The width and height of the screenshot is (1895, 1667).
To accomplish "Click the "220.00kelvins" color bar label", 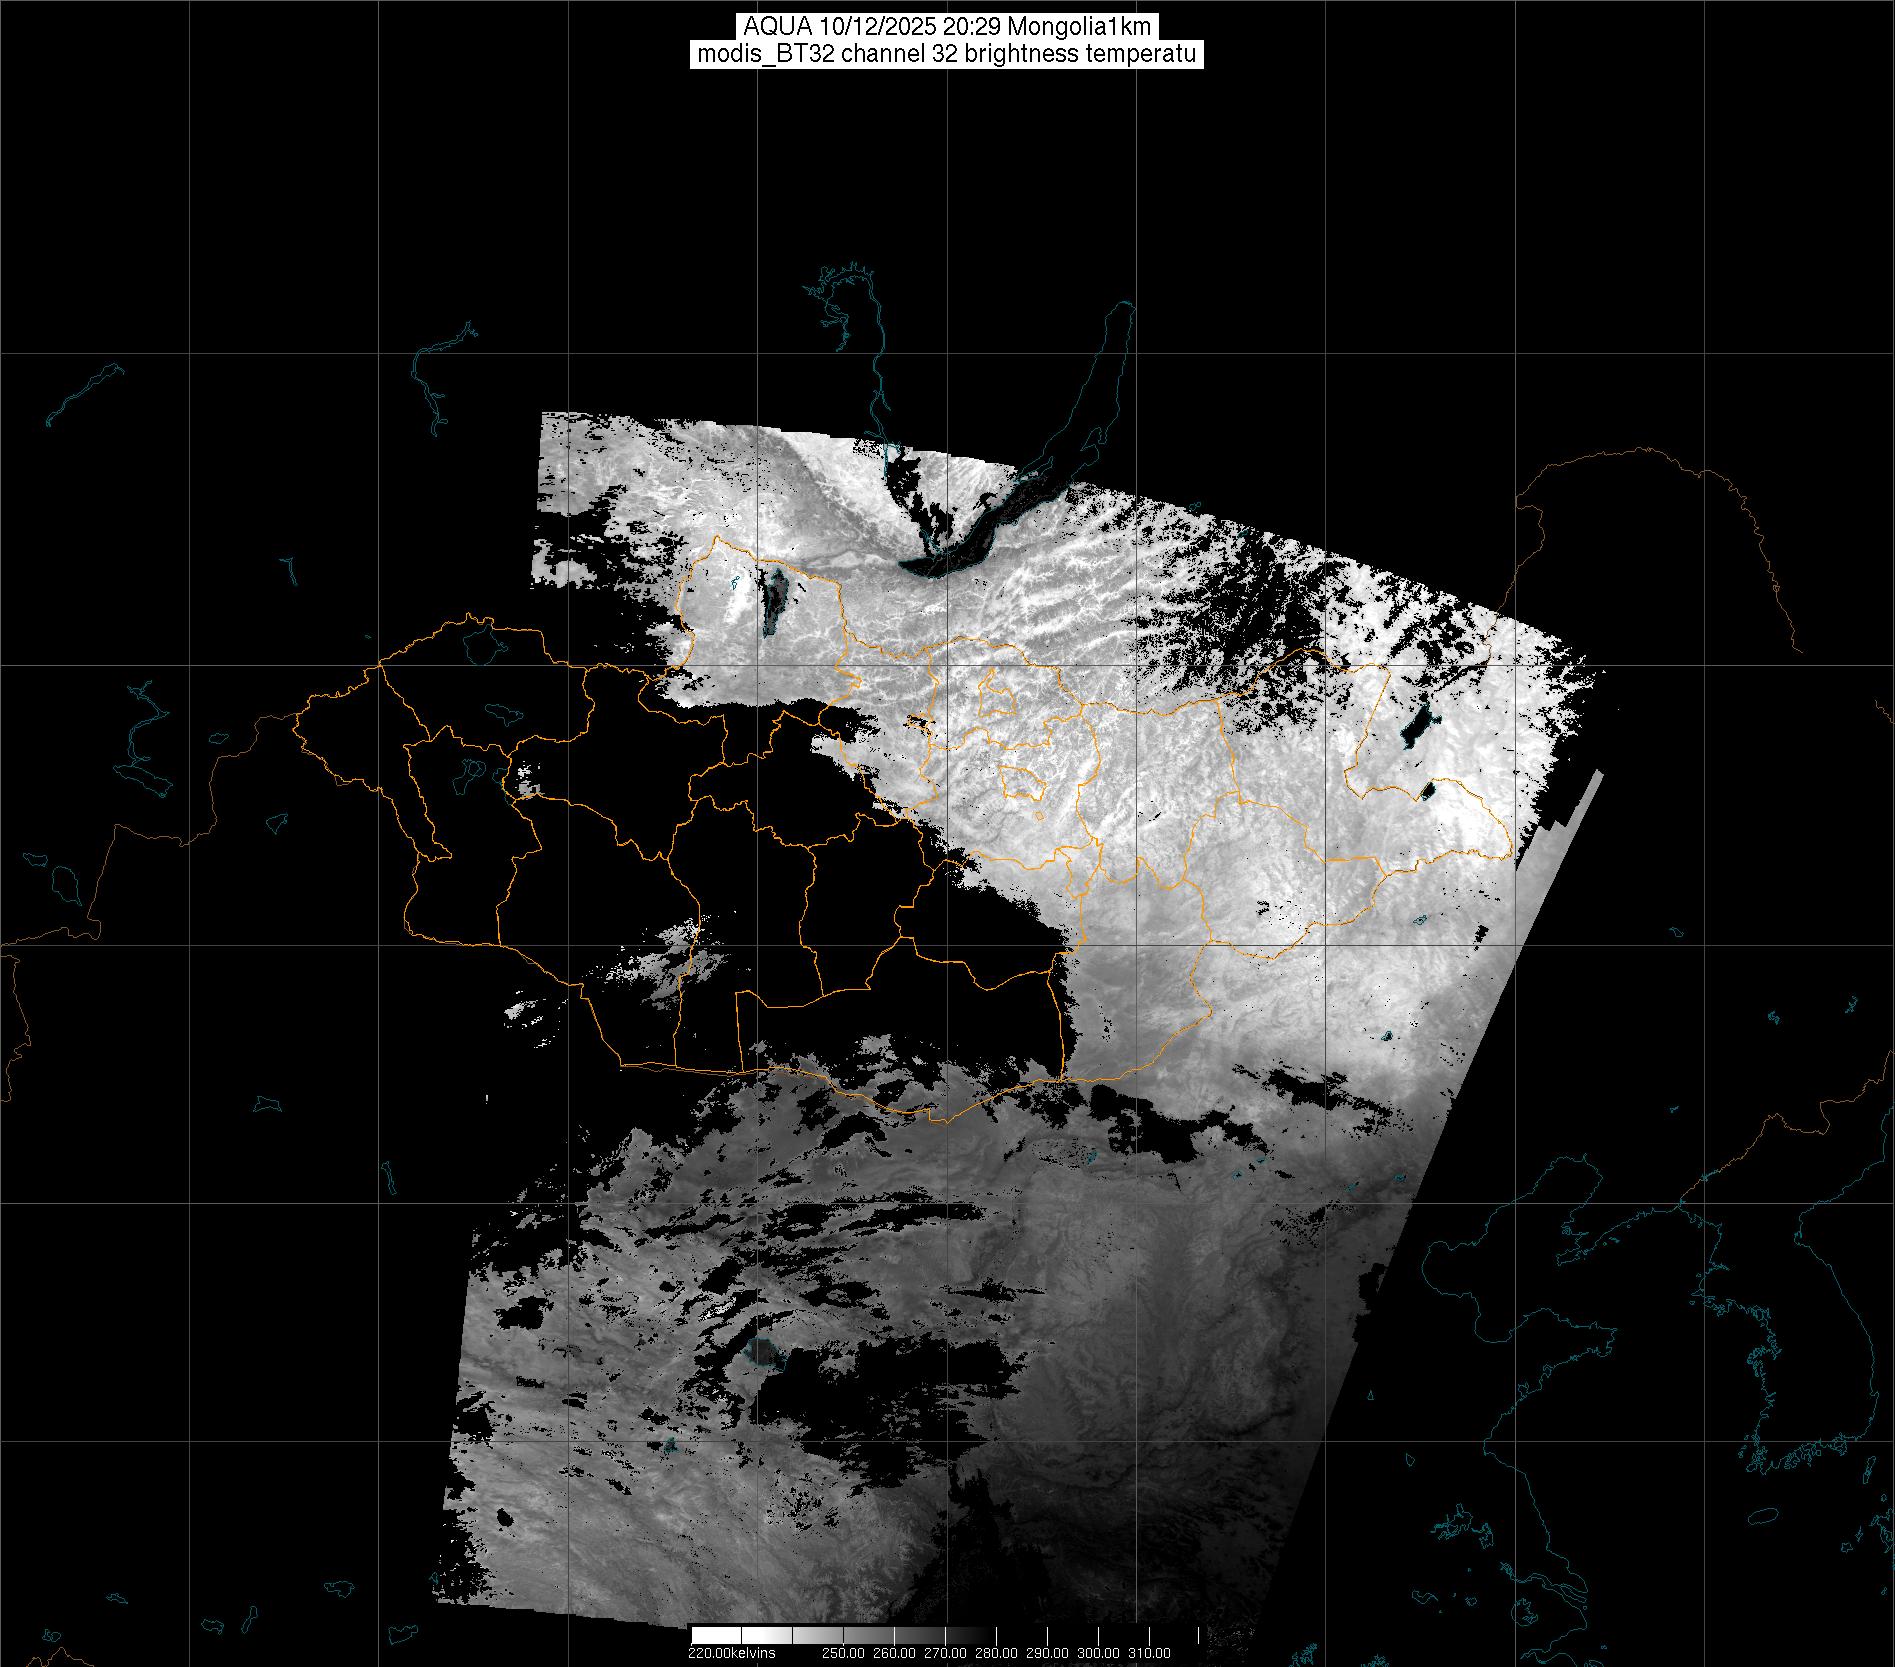I will pyautogui.click(x=731, y=1653).
